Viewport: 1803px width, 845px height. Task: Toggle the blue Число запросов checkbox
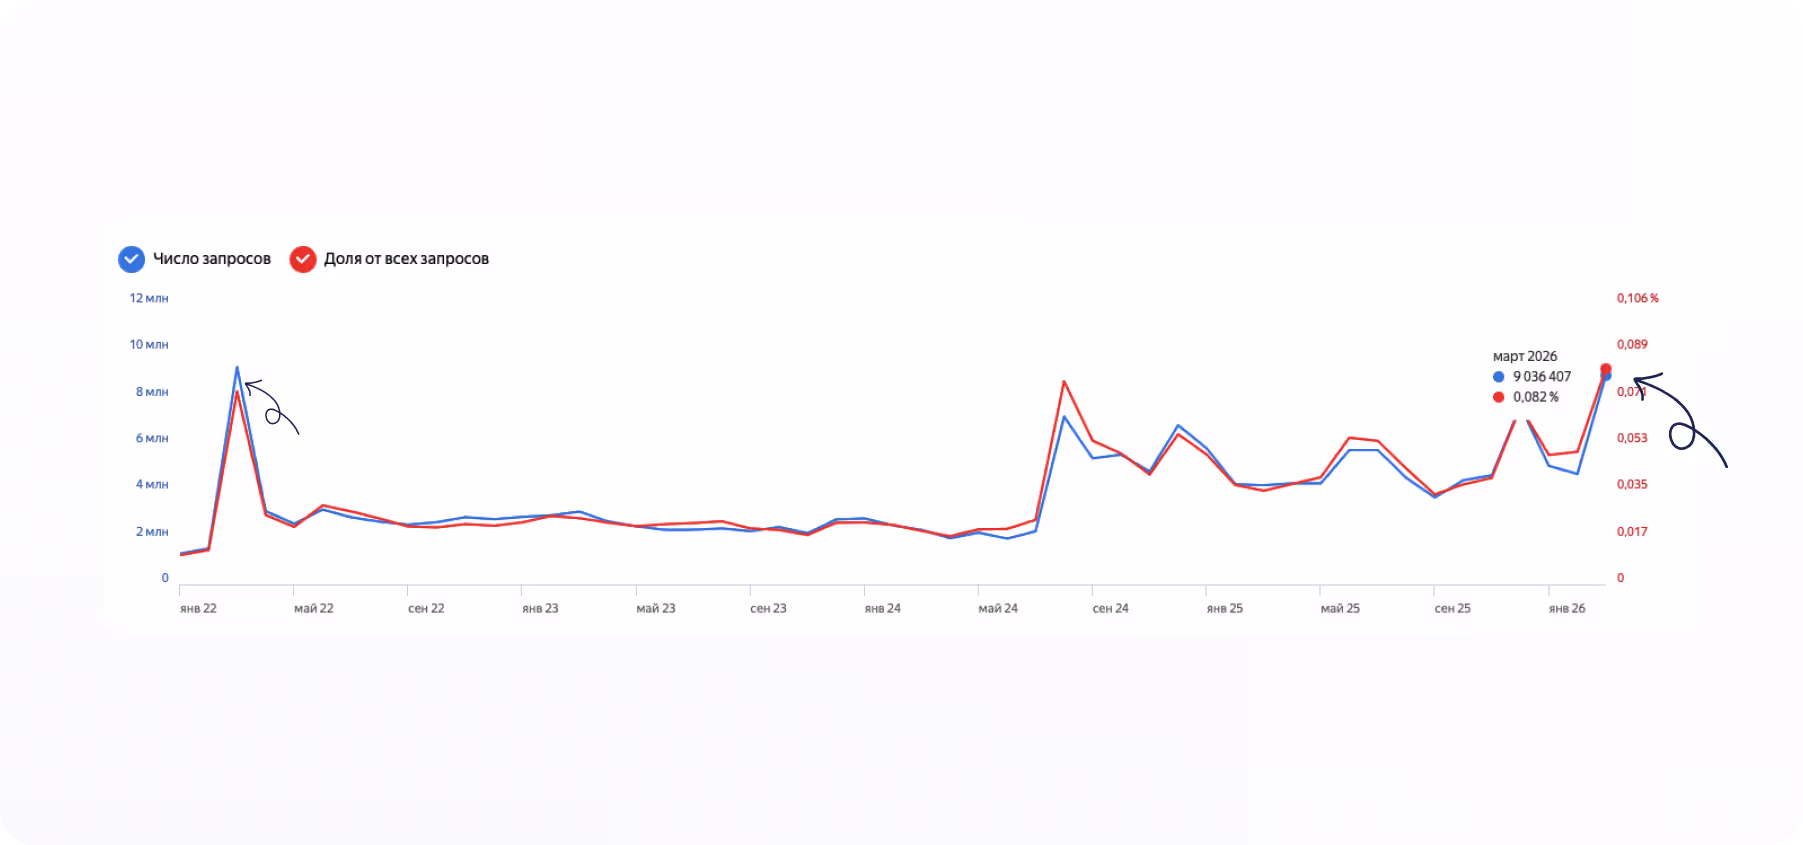click(x=131, y=259)
